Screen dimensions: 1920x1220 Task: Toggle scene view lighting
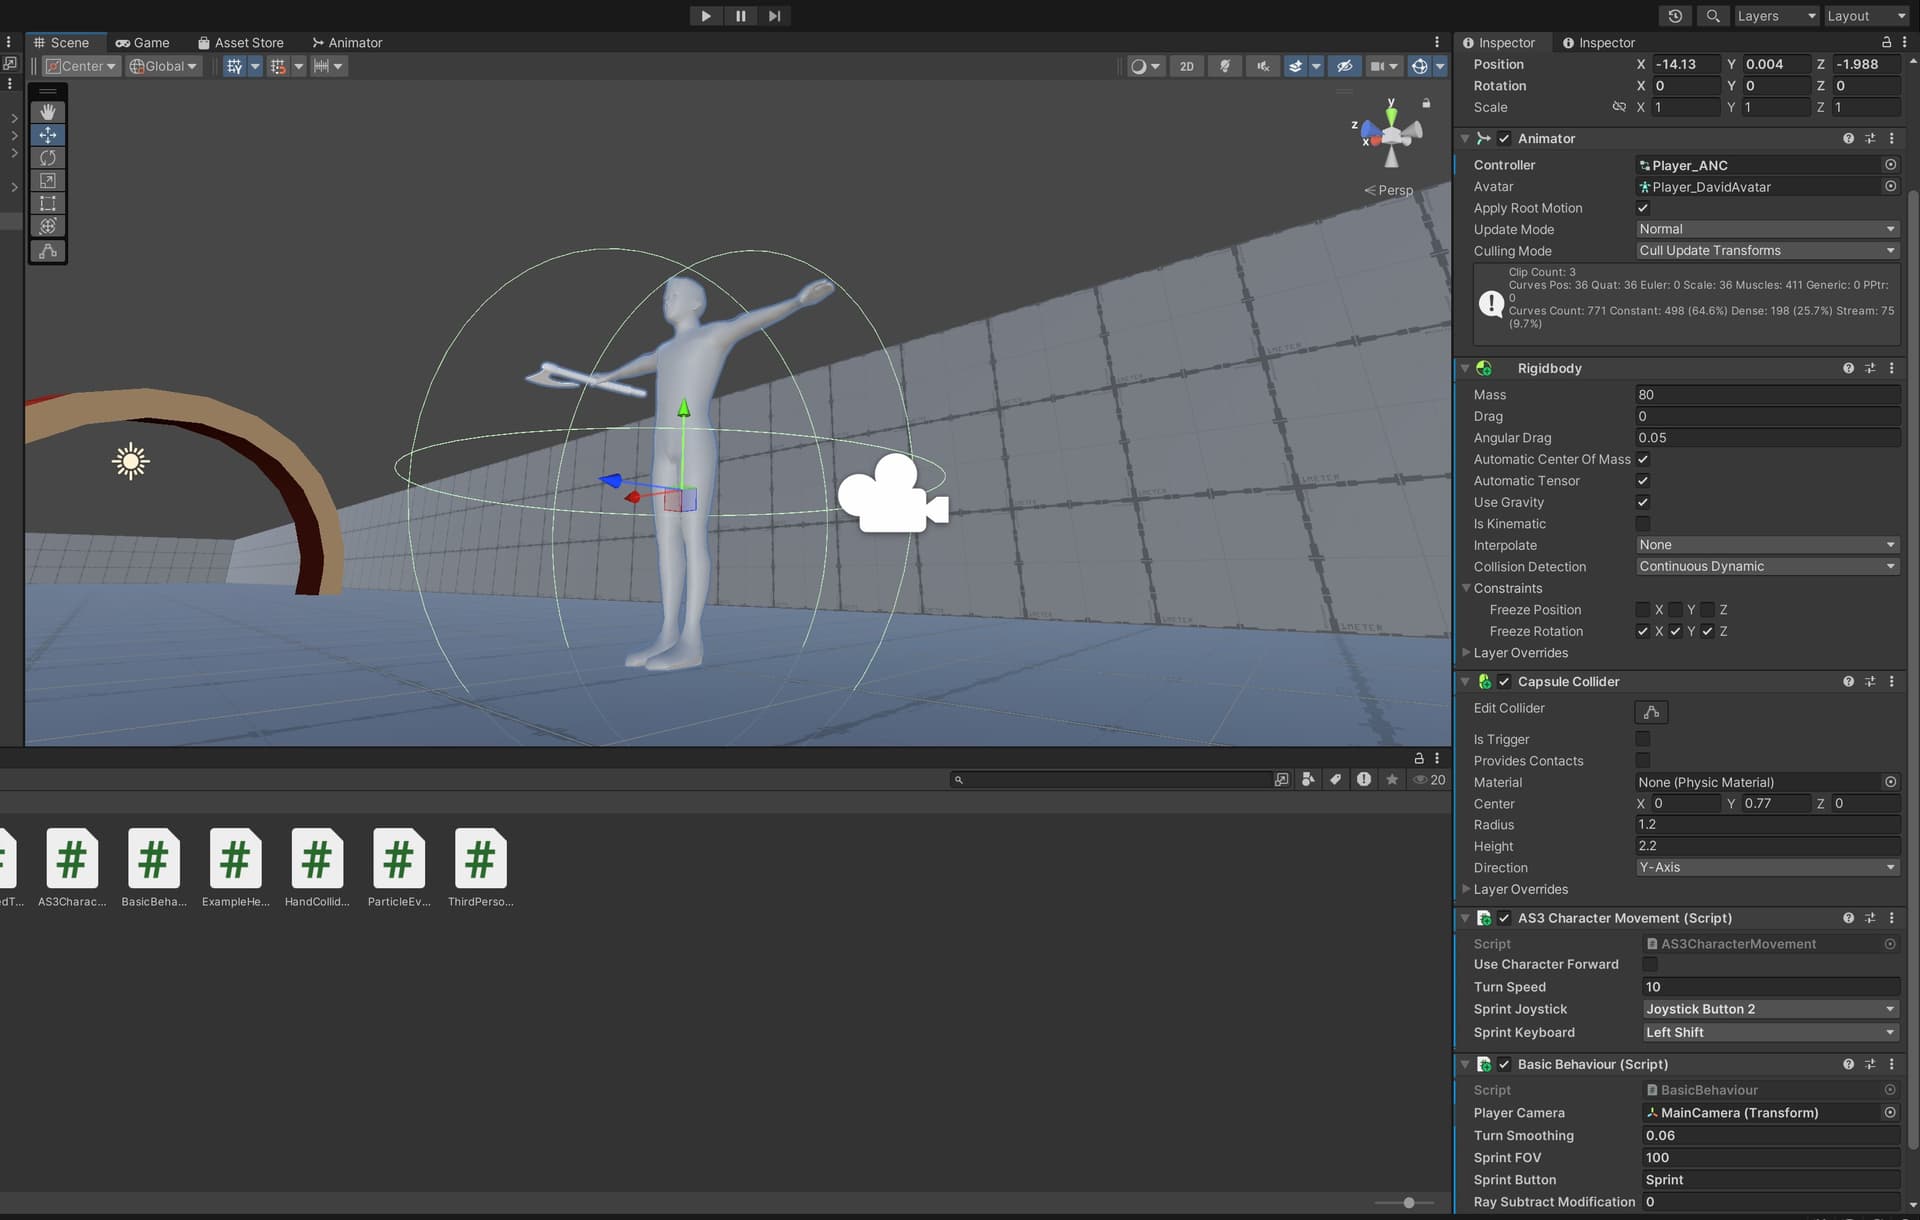click(1225, 66)
